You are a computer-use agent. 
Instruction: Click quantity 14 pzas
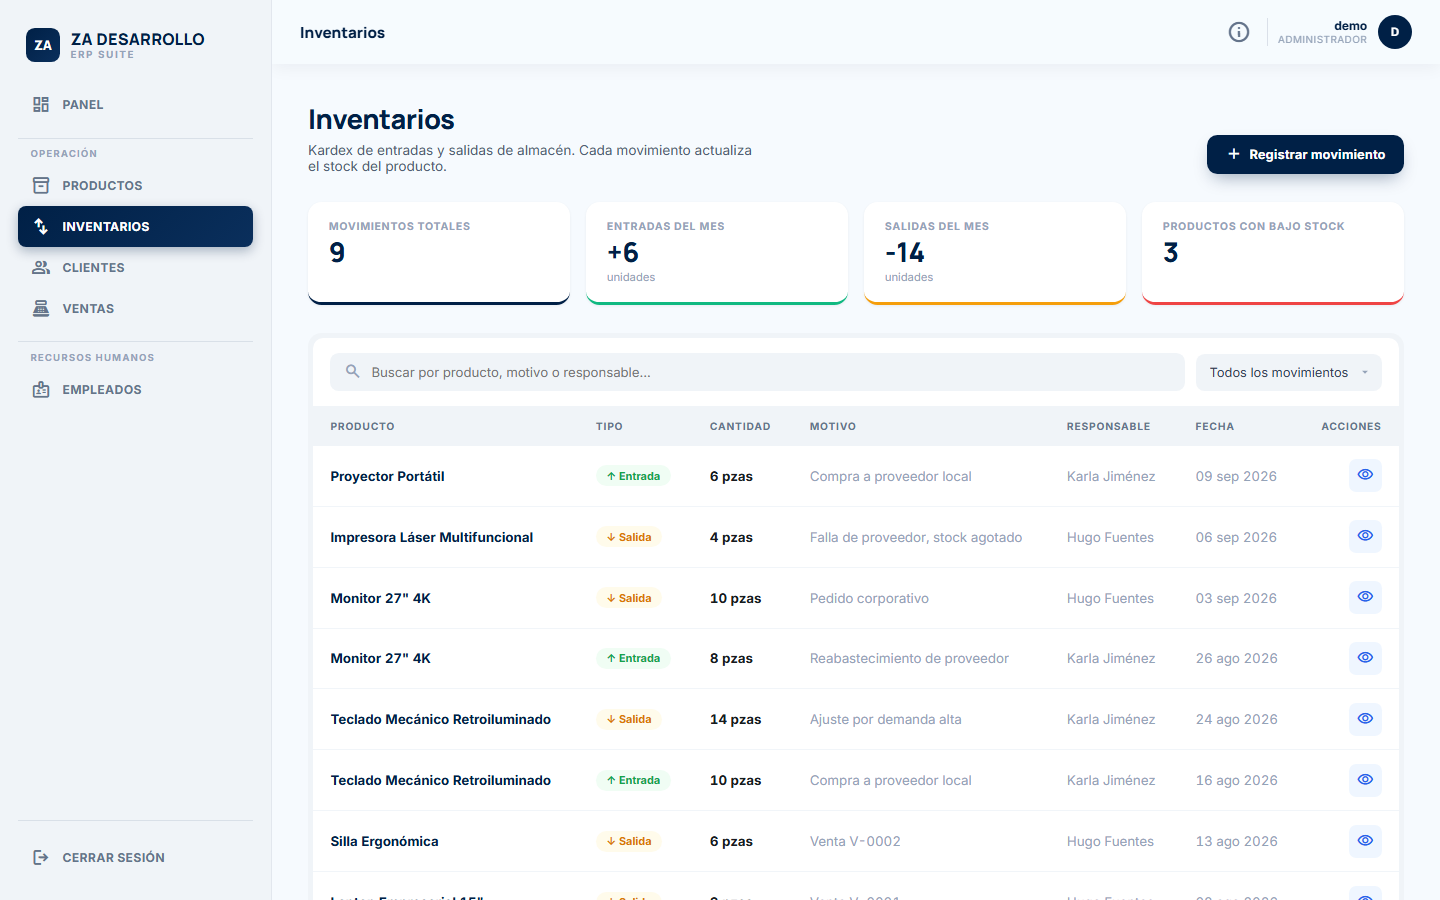click(736, 719)
